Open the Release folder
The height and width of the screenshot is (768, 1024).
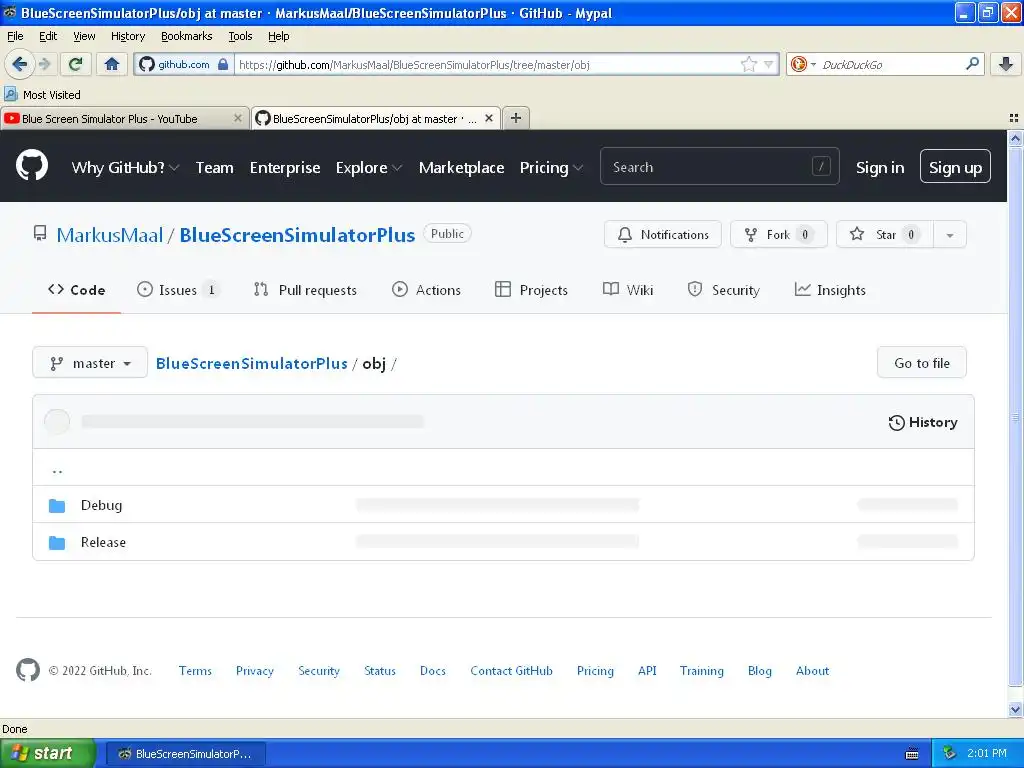click(103, 542)
